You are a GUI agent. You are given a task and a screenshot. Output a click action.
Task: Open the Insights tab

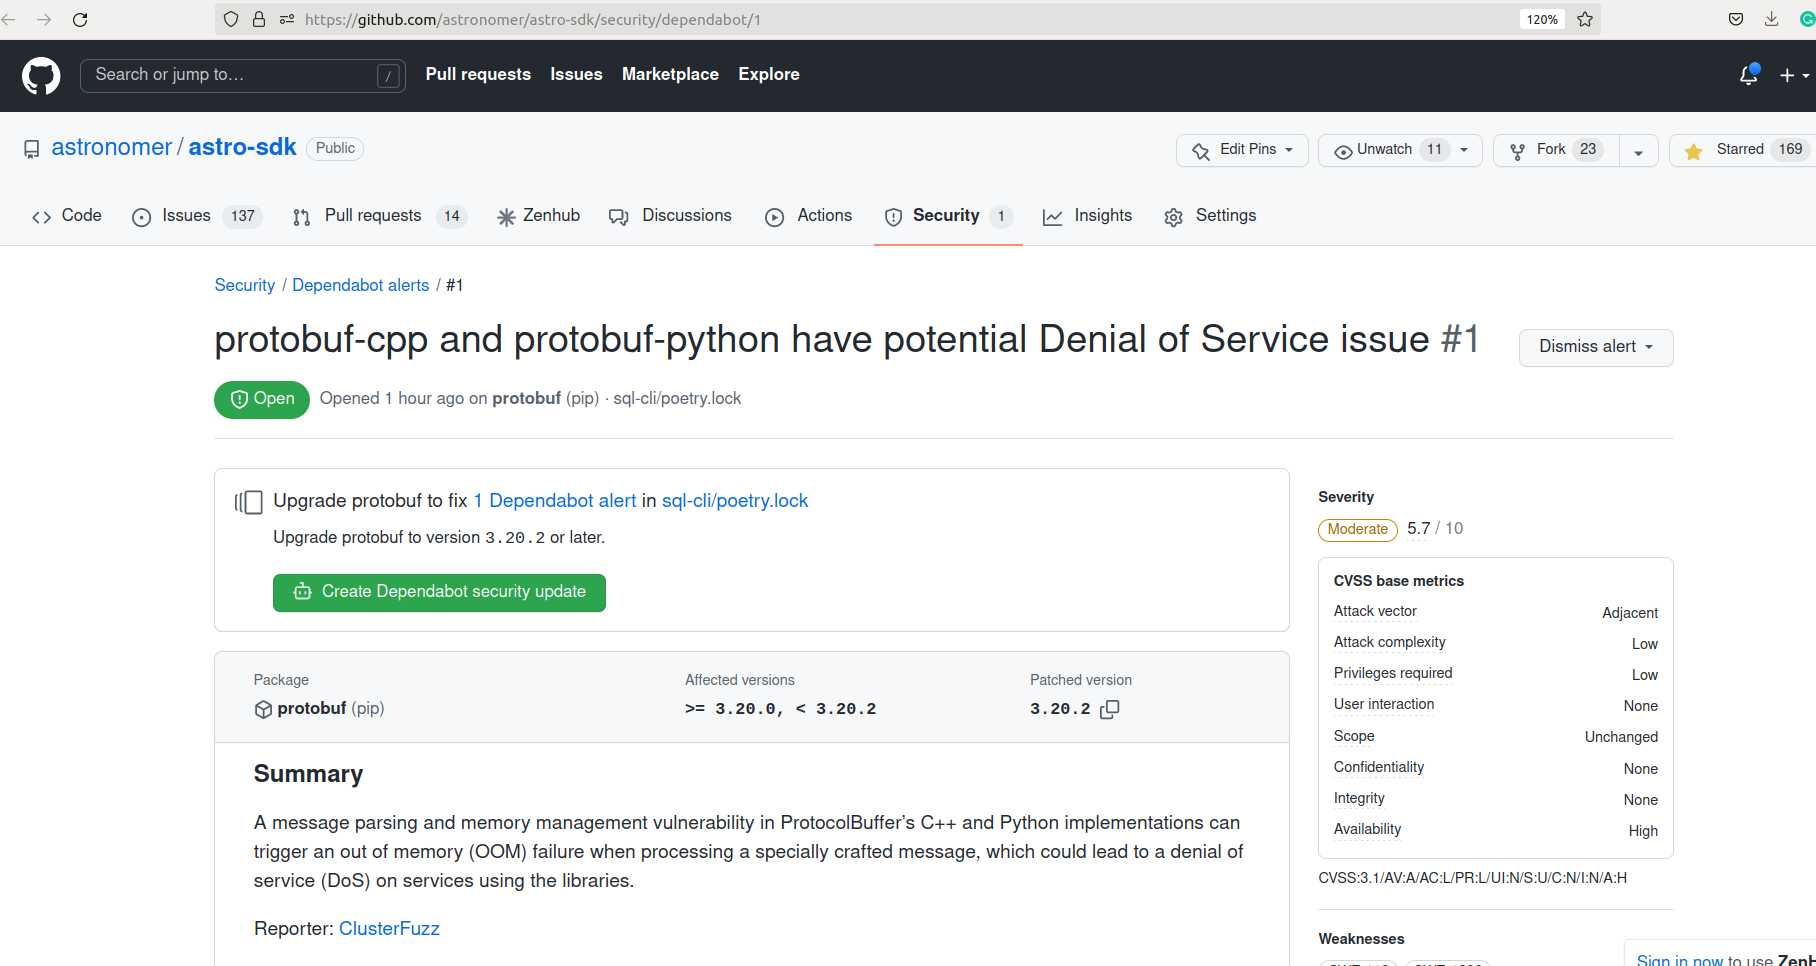[1088, 216]
